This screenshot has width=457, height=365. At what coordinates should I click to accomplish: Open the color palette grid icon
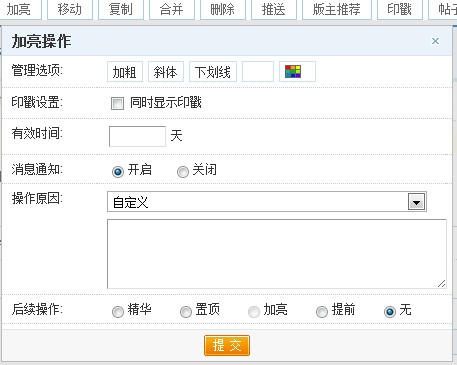pyautogui.click(x=293, y=72)
